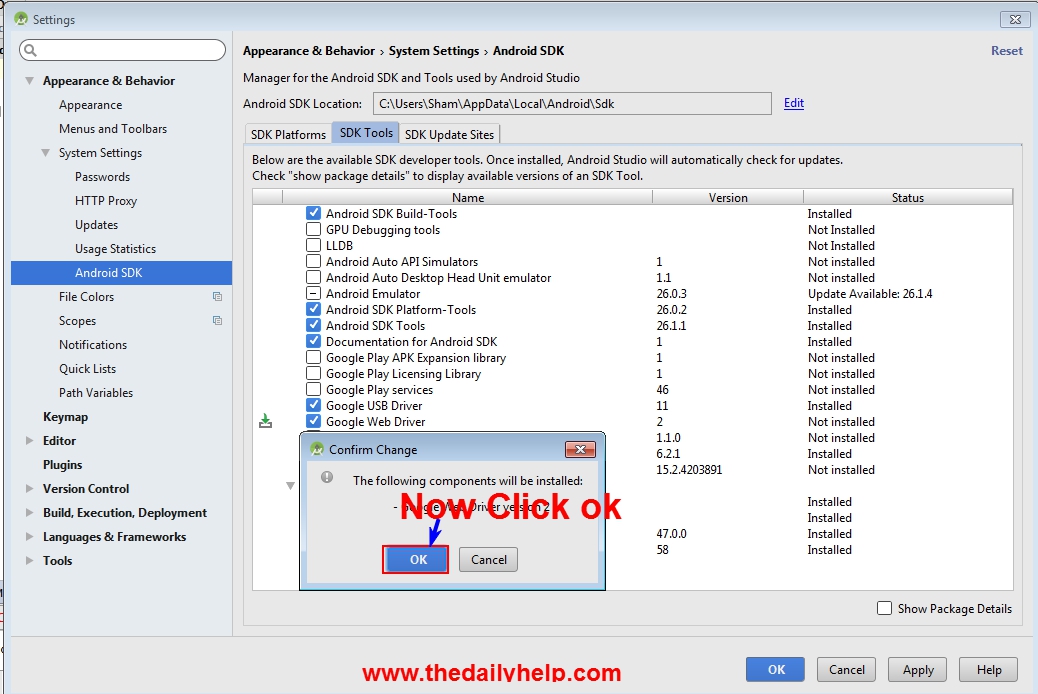This screenshot has height=694, width=1038.
Task: Click the Scopes project-scope icon
Action: click(x=217, y=321)
